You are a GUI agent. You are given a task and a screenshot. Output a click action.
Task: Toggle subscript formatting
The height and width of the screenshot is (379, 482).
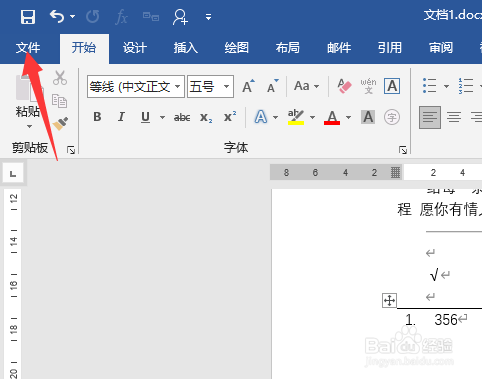(206, 117)
